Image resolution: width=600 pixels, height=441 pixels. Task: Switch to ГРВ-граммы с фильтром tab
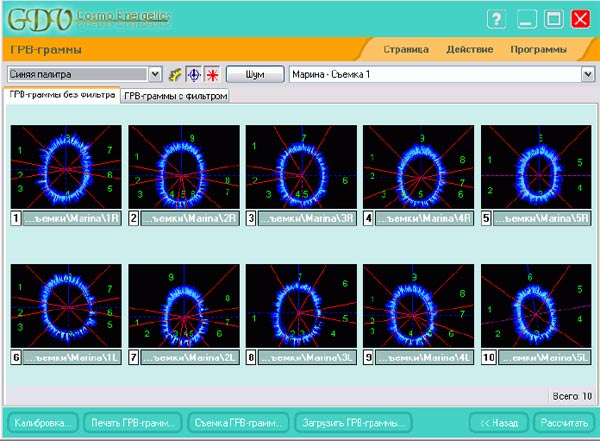click(x=176, y=96)
